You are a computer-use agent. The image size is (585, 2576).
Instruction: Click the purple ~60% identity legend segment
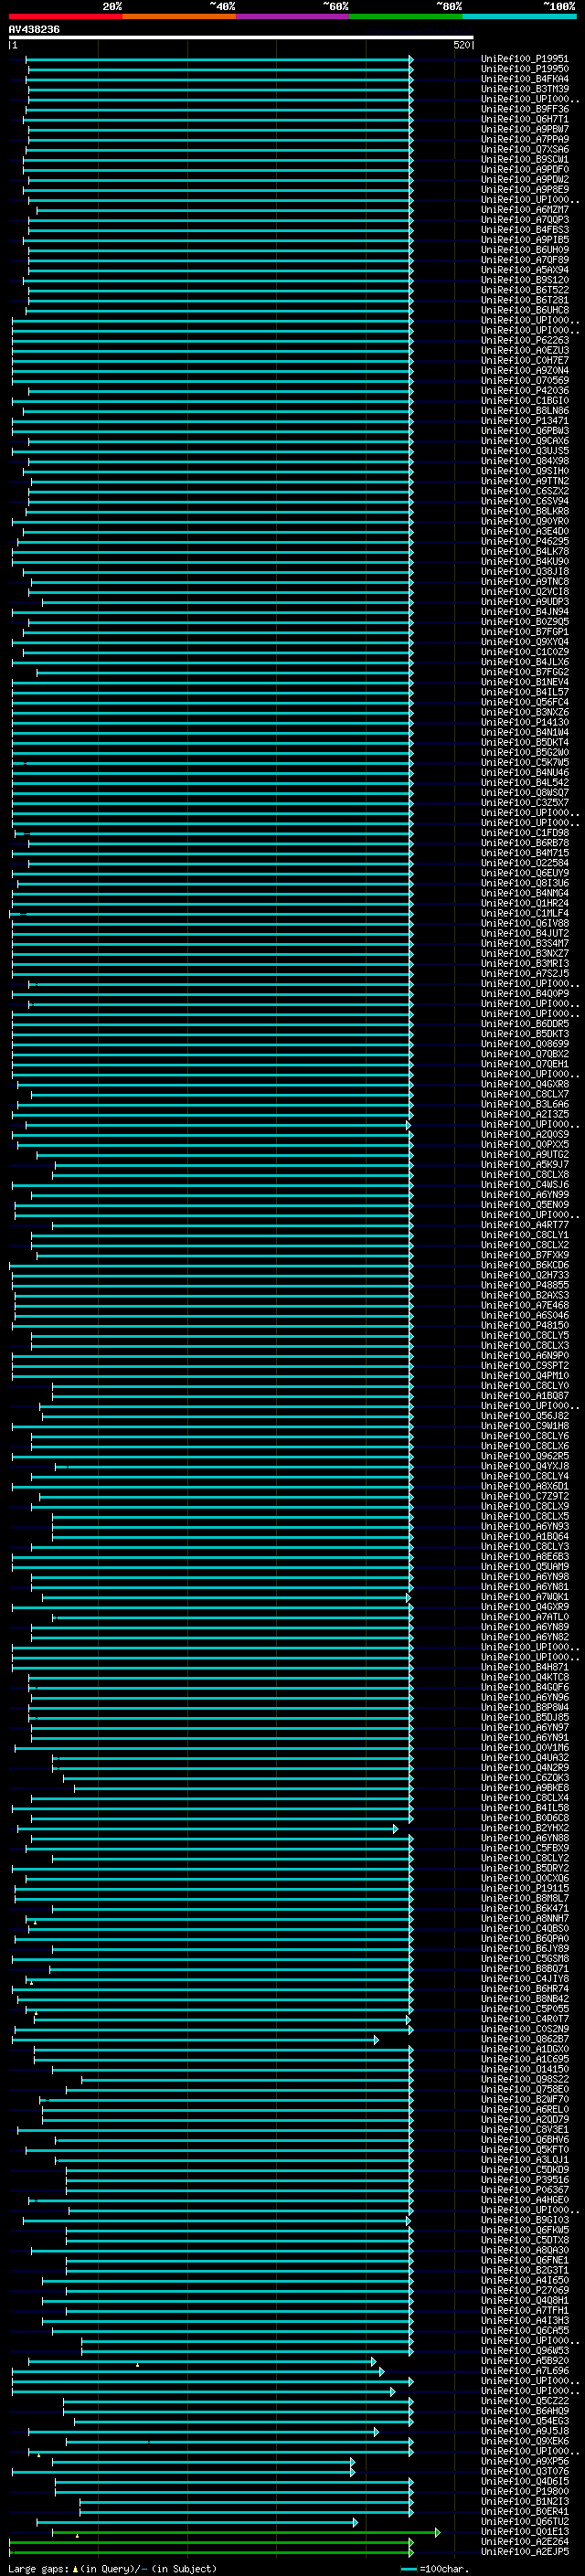293,17
